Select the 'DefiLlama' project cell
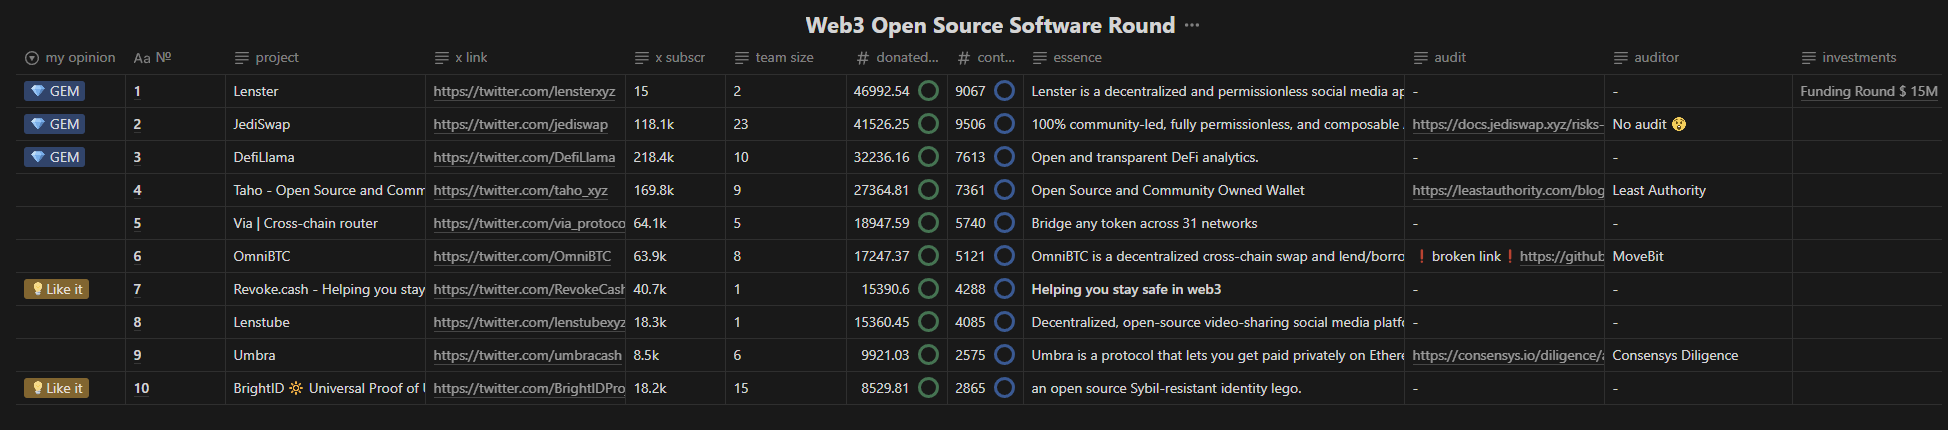Screen dimensions: 1948x430 pos(325,157)
